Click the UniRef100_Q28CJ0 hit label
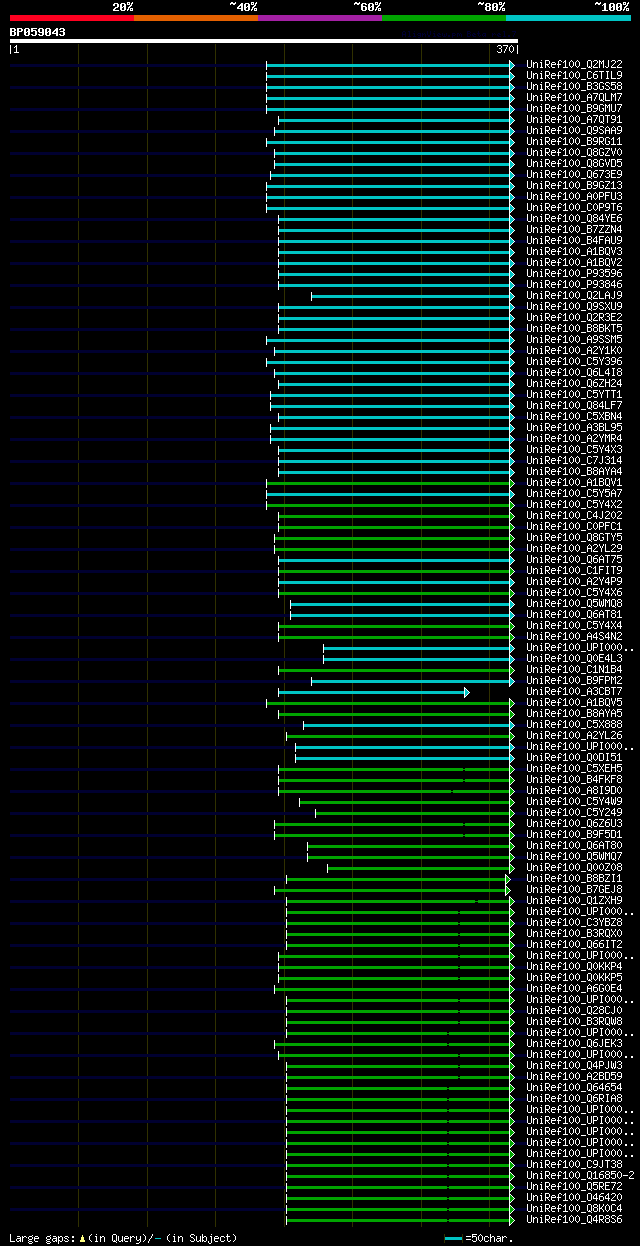Screen dimensions: 640x1246 pyautogui.click(x=574, y=1010)
